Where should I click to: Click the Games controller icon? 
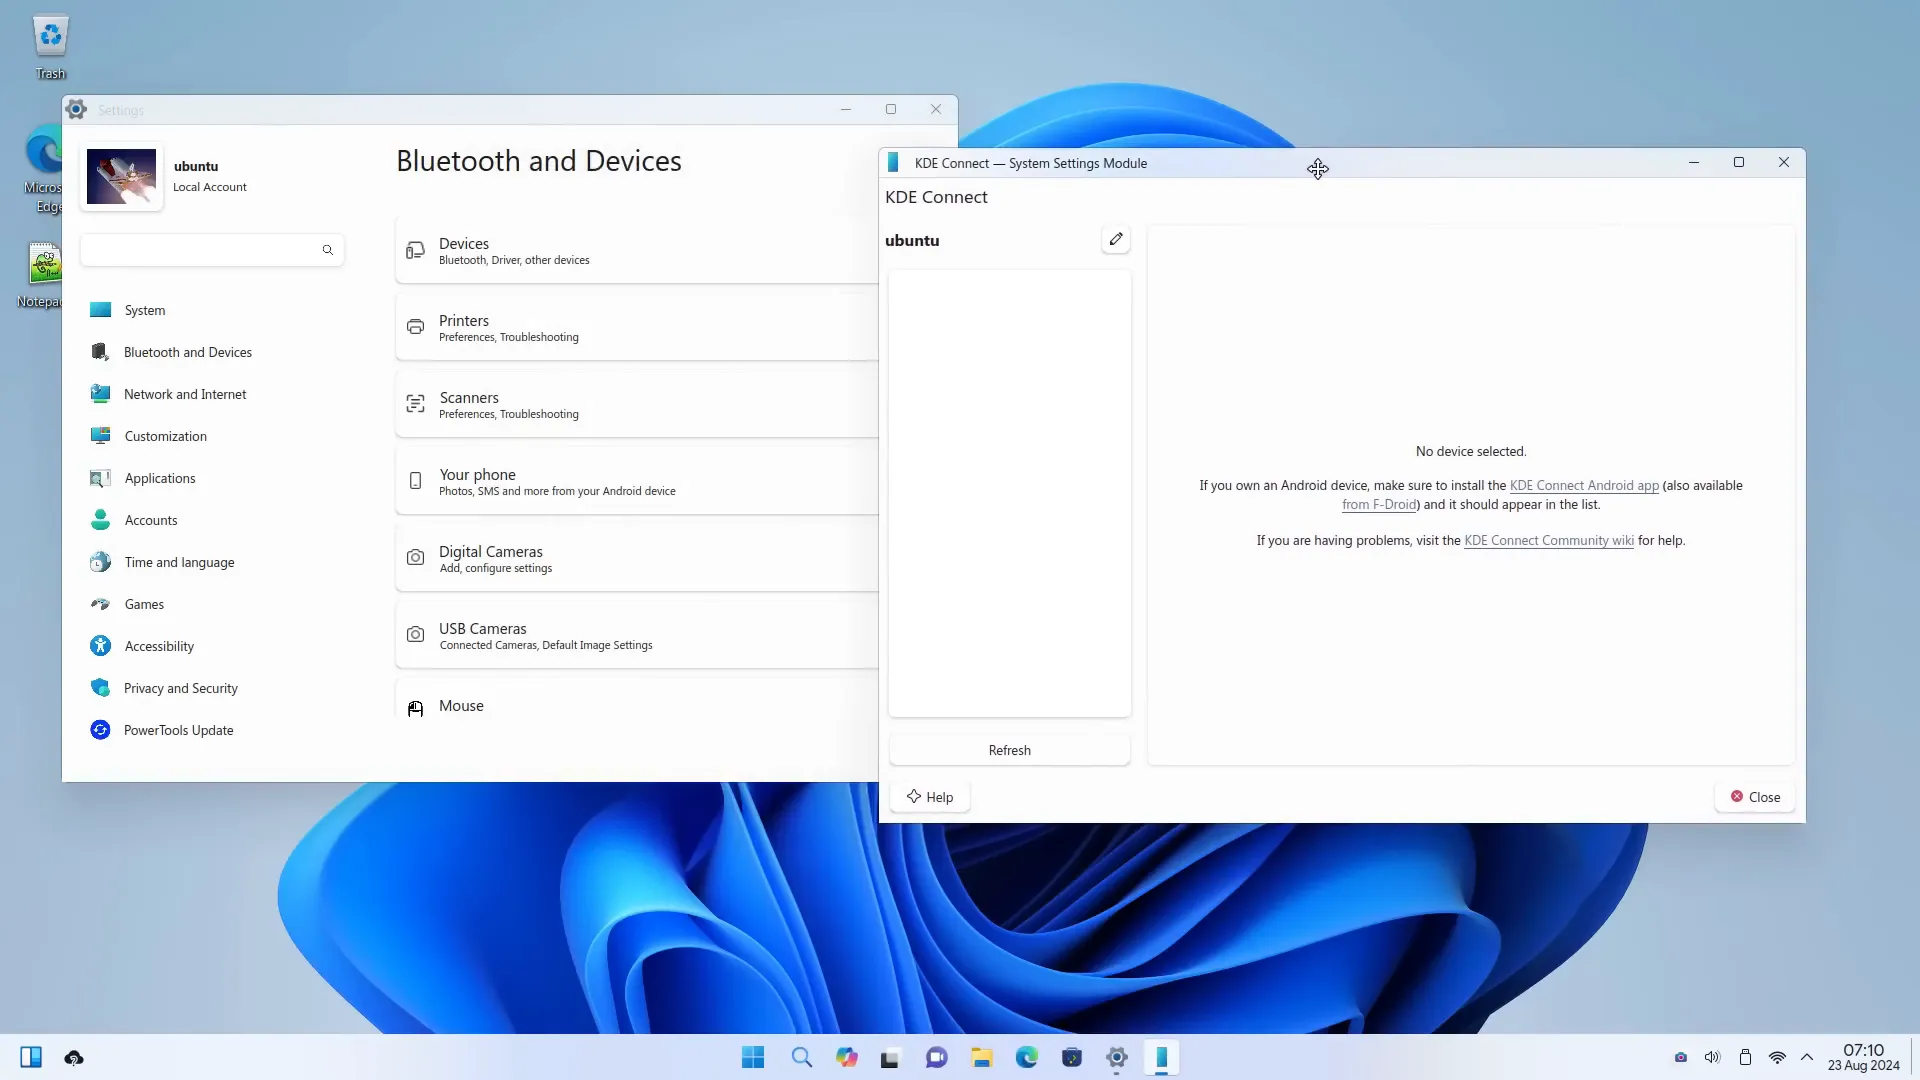[100, 604]
